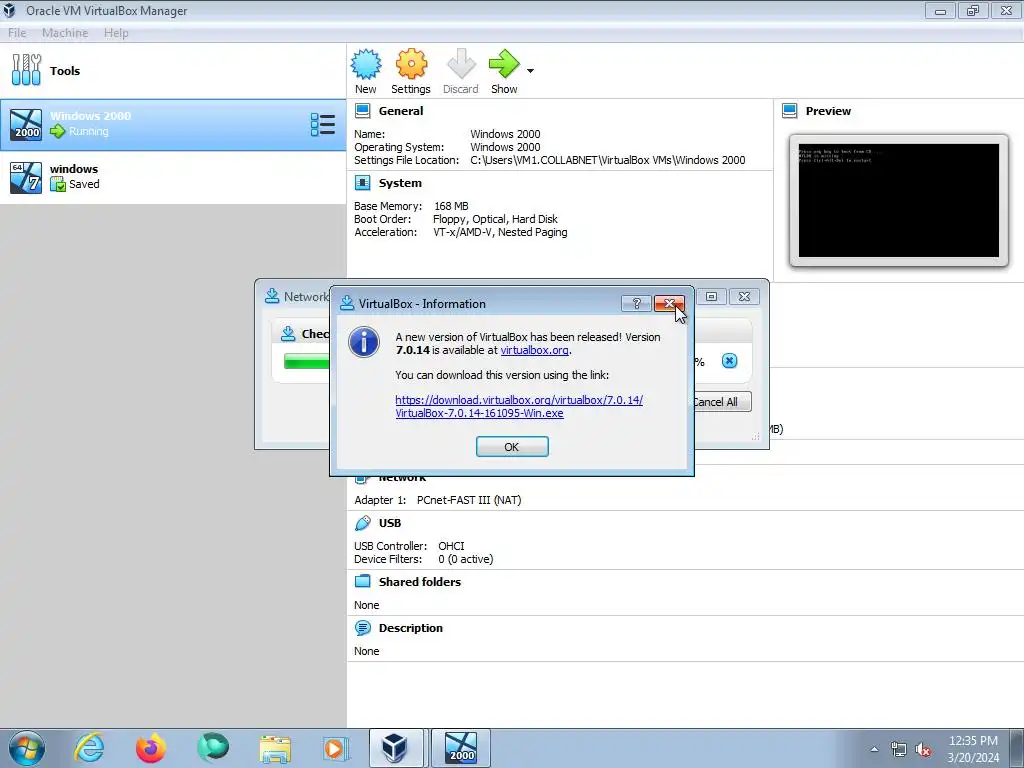Click the Settings File Location path text
The height and width of the screenshot is (768, 1024).
coord(607,160)
